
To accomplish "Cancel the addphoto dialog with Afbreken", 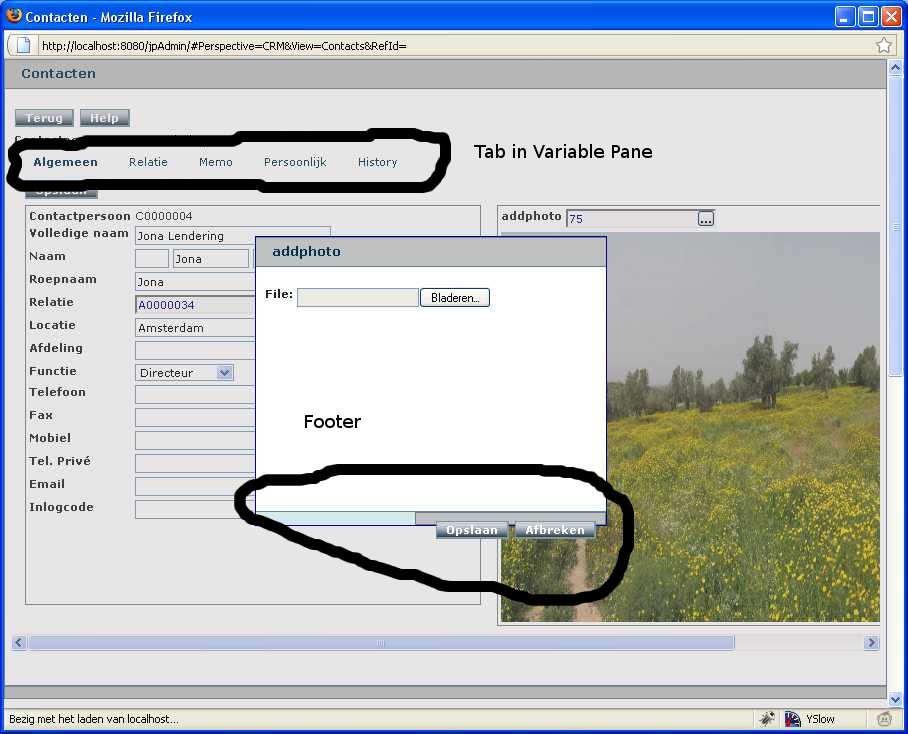I will point(555,530).
